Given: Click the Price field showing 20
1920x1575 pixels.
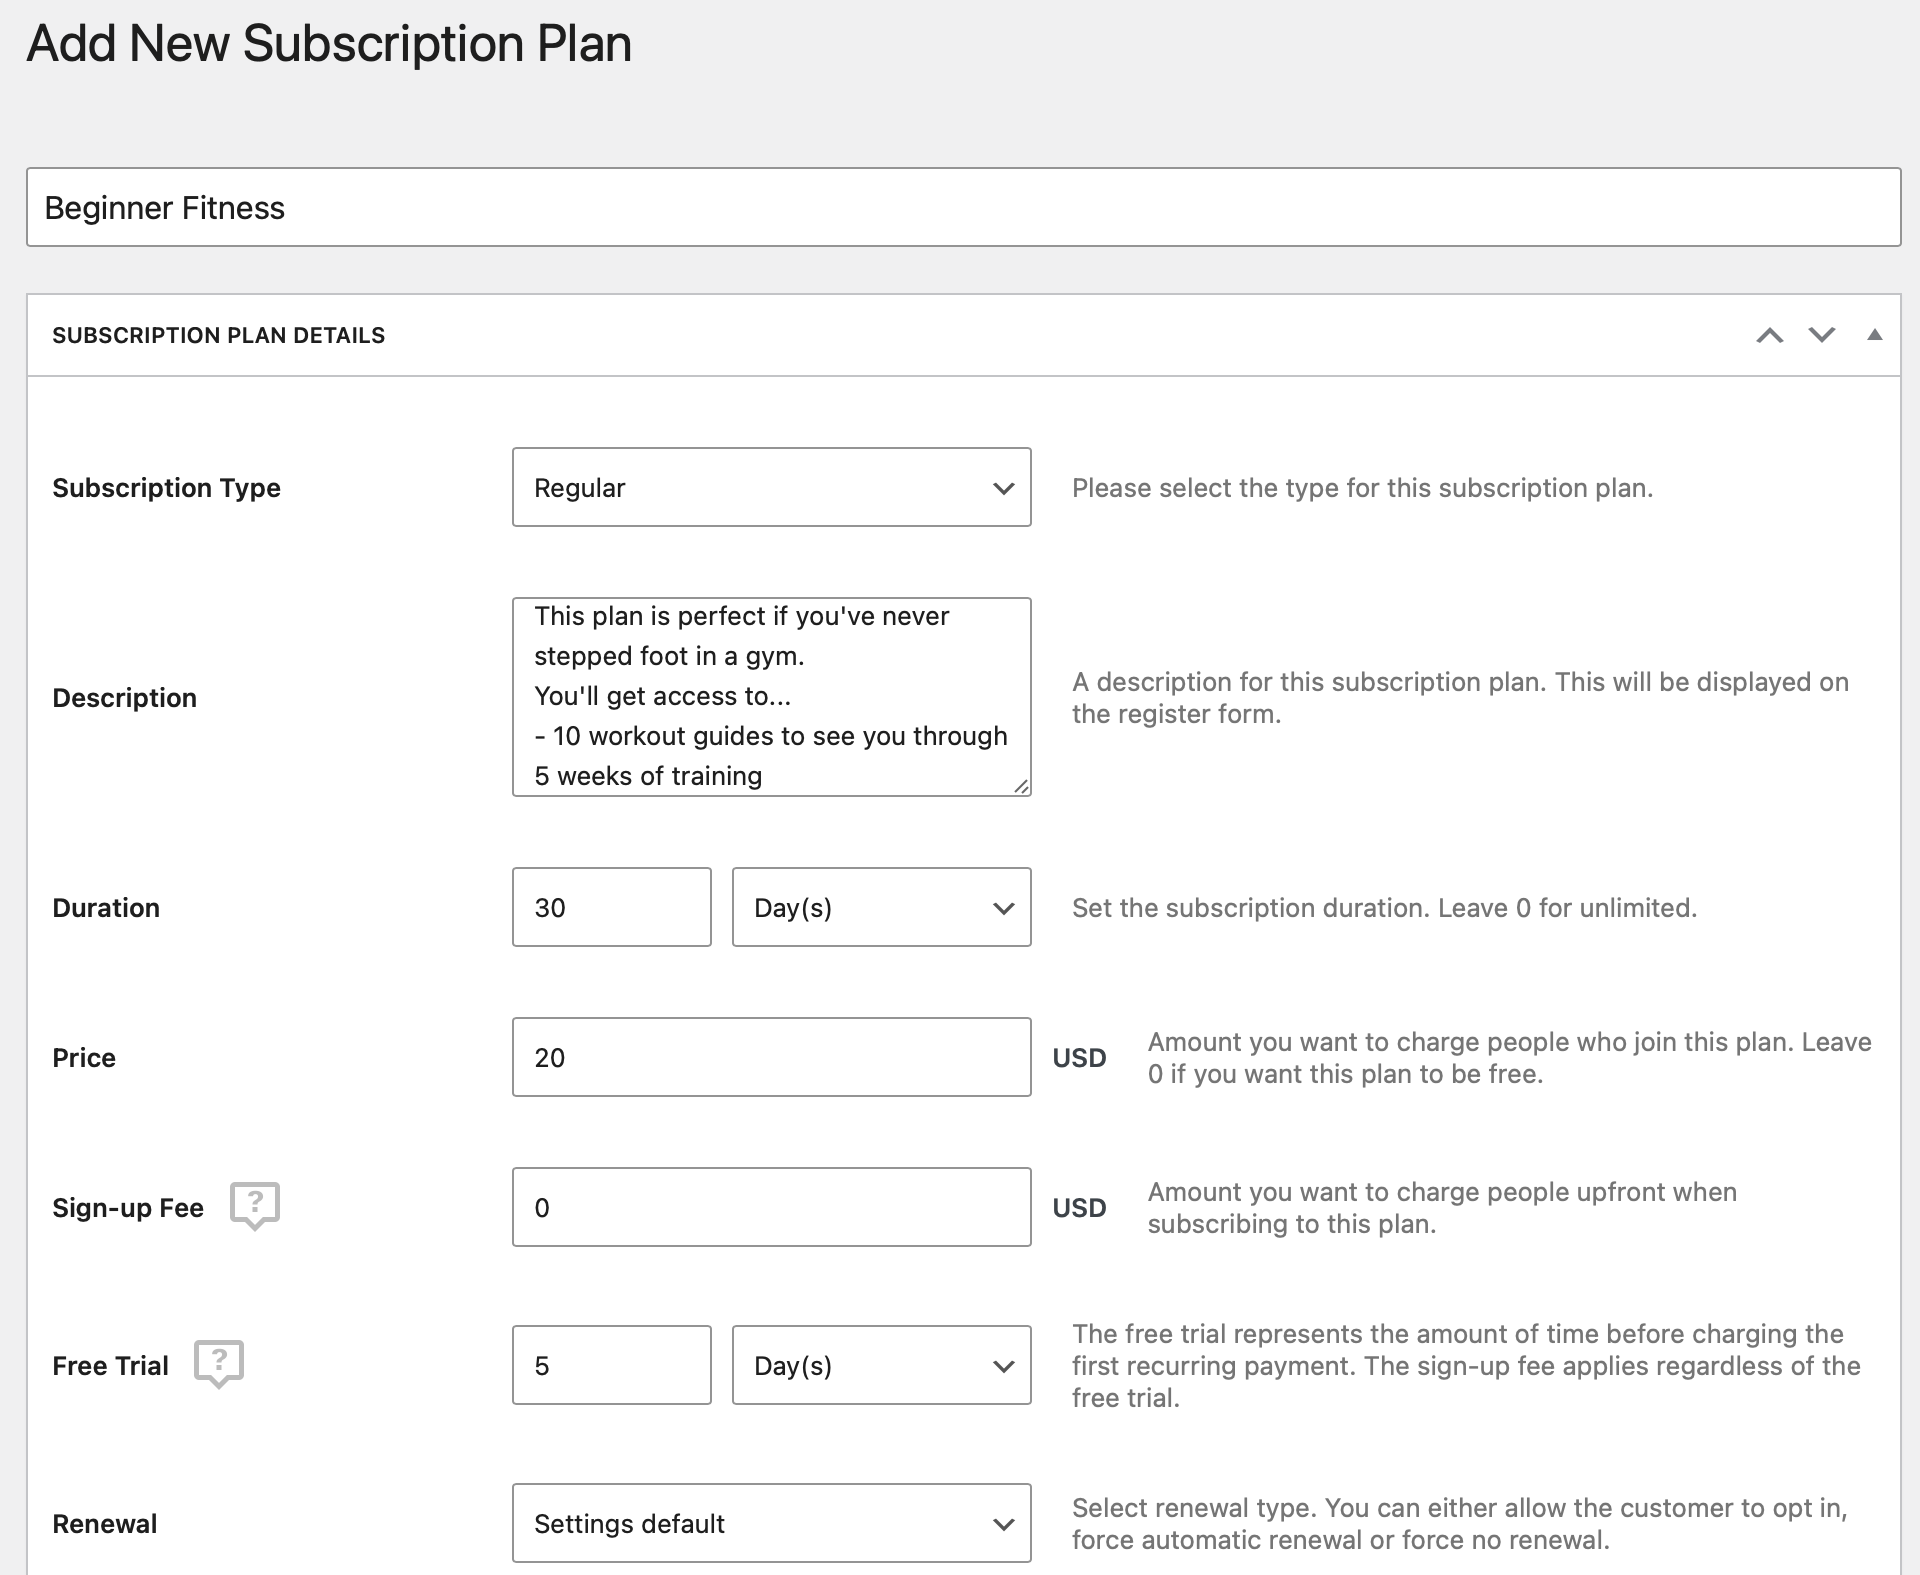Looking at the screenshot, I should 771,1057.
